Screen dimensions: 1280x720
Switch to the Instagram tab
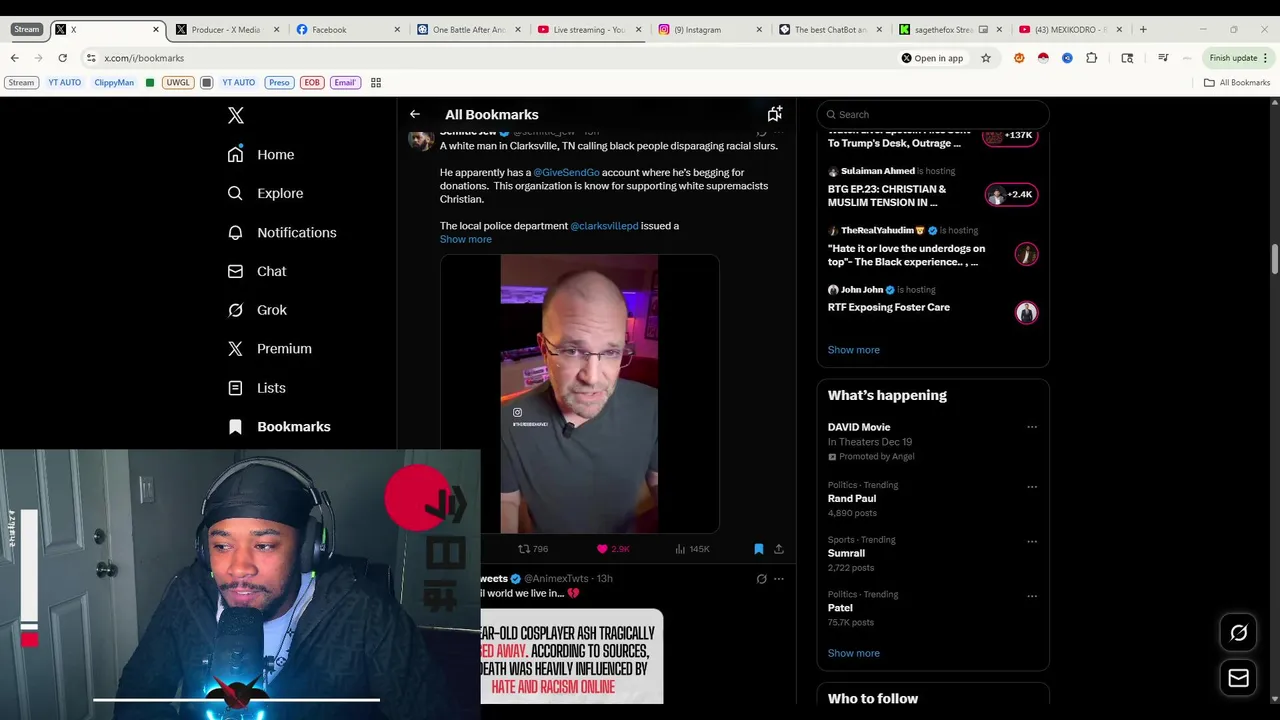tap(709, 30)
